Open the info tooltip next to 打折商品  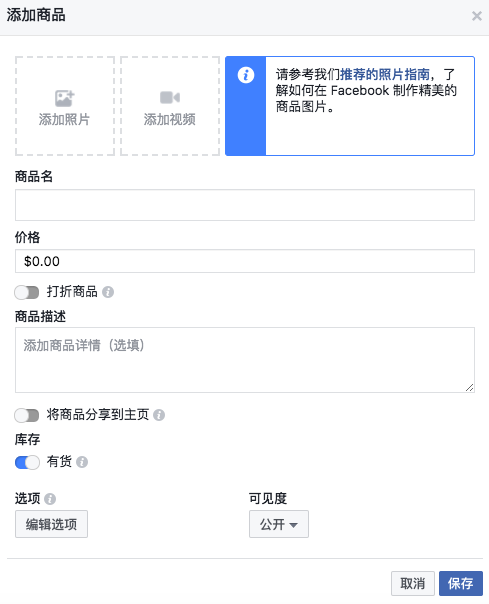pos(108,292)
